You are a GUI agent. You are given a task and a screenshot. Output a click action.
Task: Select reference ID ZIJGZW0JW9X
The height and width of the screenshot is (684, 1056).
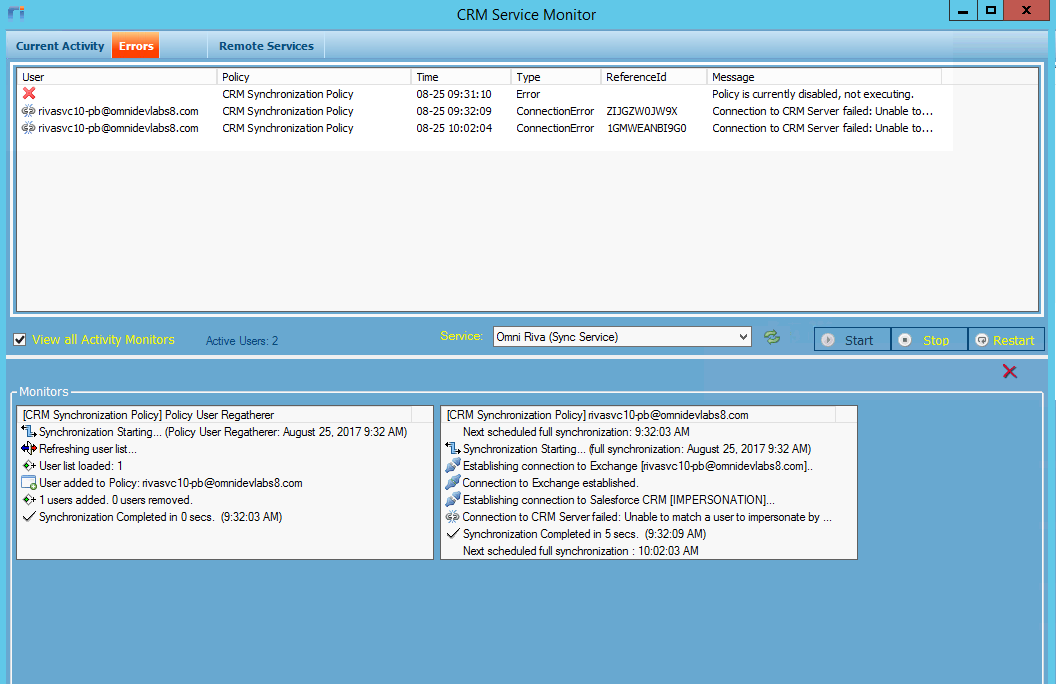pyautogui.click(x=642, y=111)
